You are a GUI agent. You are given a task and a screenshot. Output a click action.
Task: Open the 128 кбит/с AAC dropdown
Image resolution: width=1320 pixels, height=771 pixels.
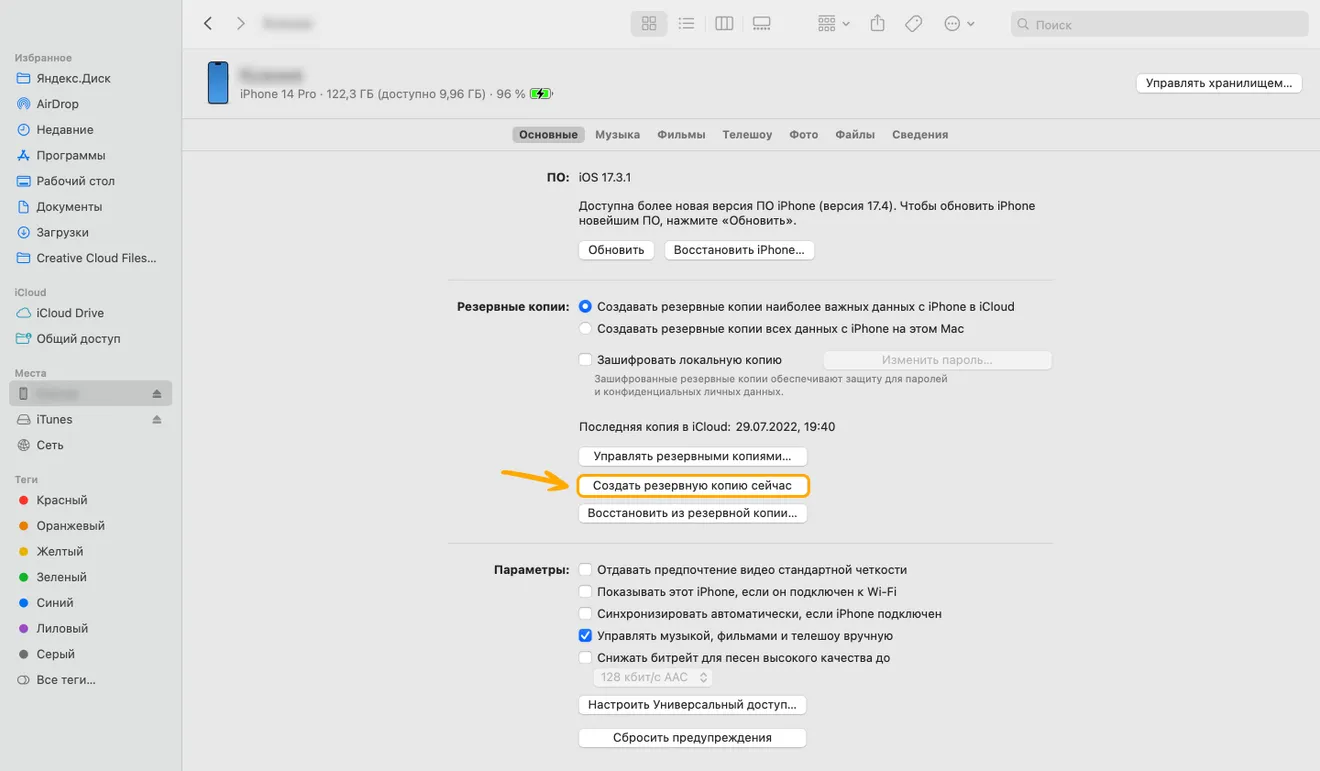pos(653,677)
